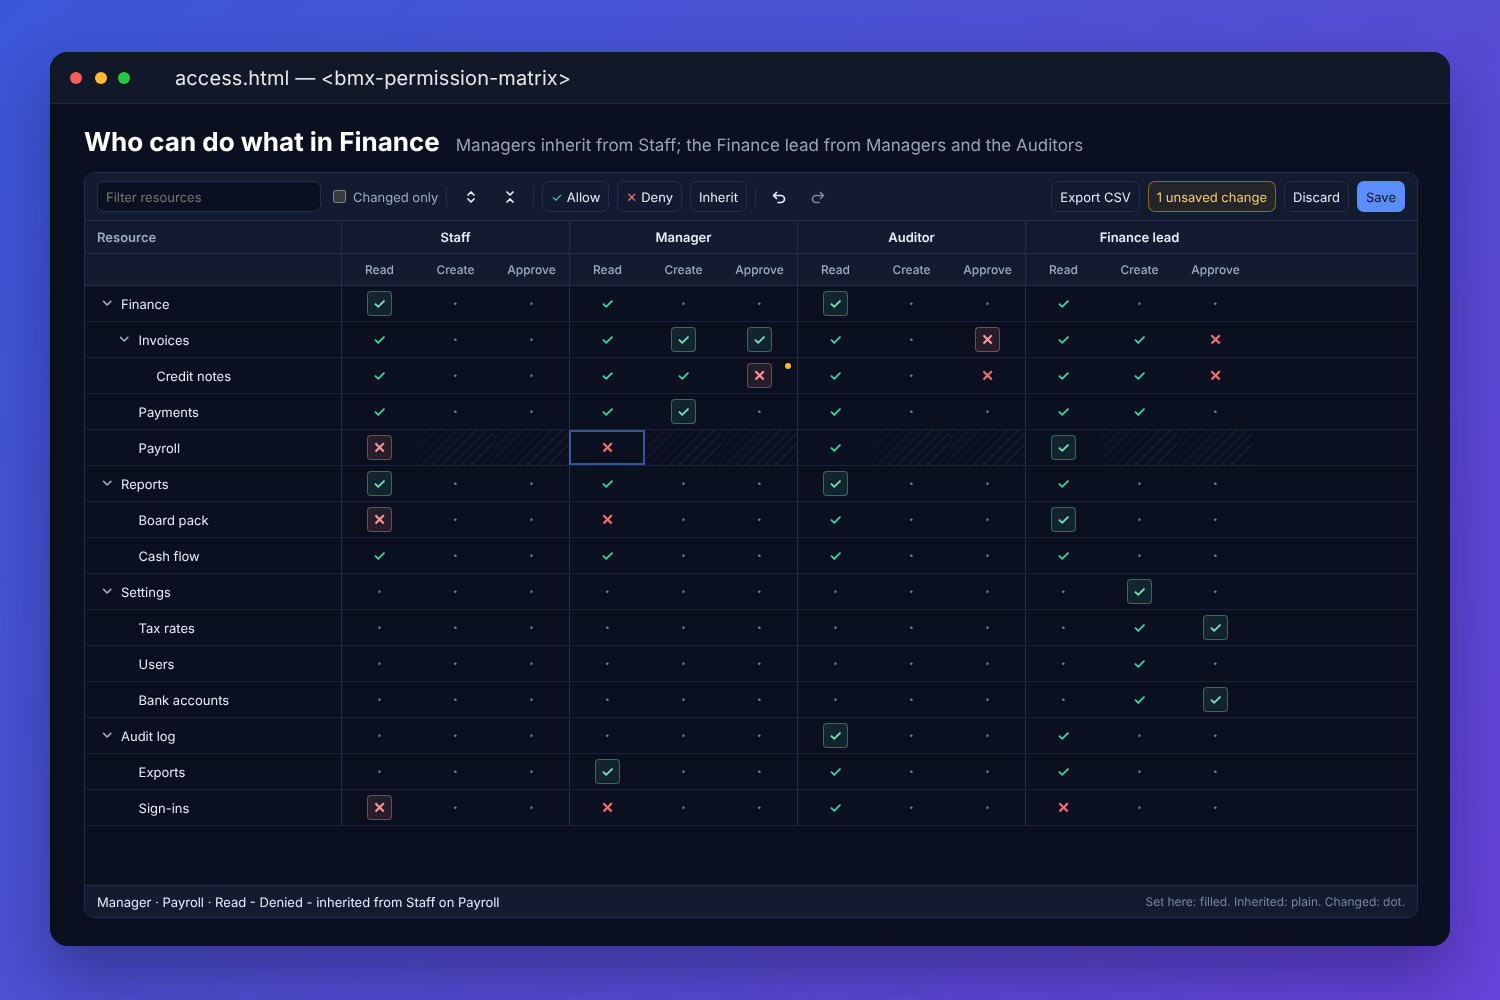This screenshot has height=1000, width=1500.
Task: Click the collapse-all rows icon
Action: point(510,197)
